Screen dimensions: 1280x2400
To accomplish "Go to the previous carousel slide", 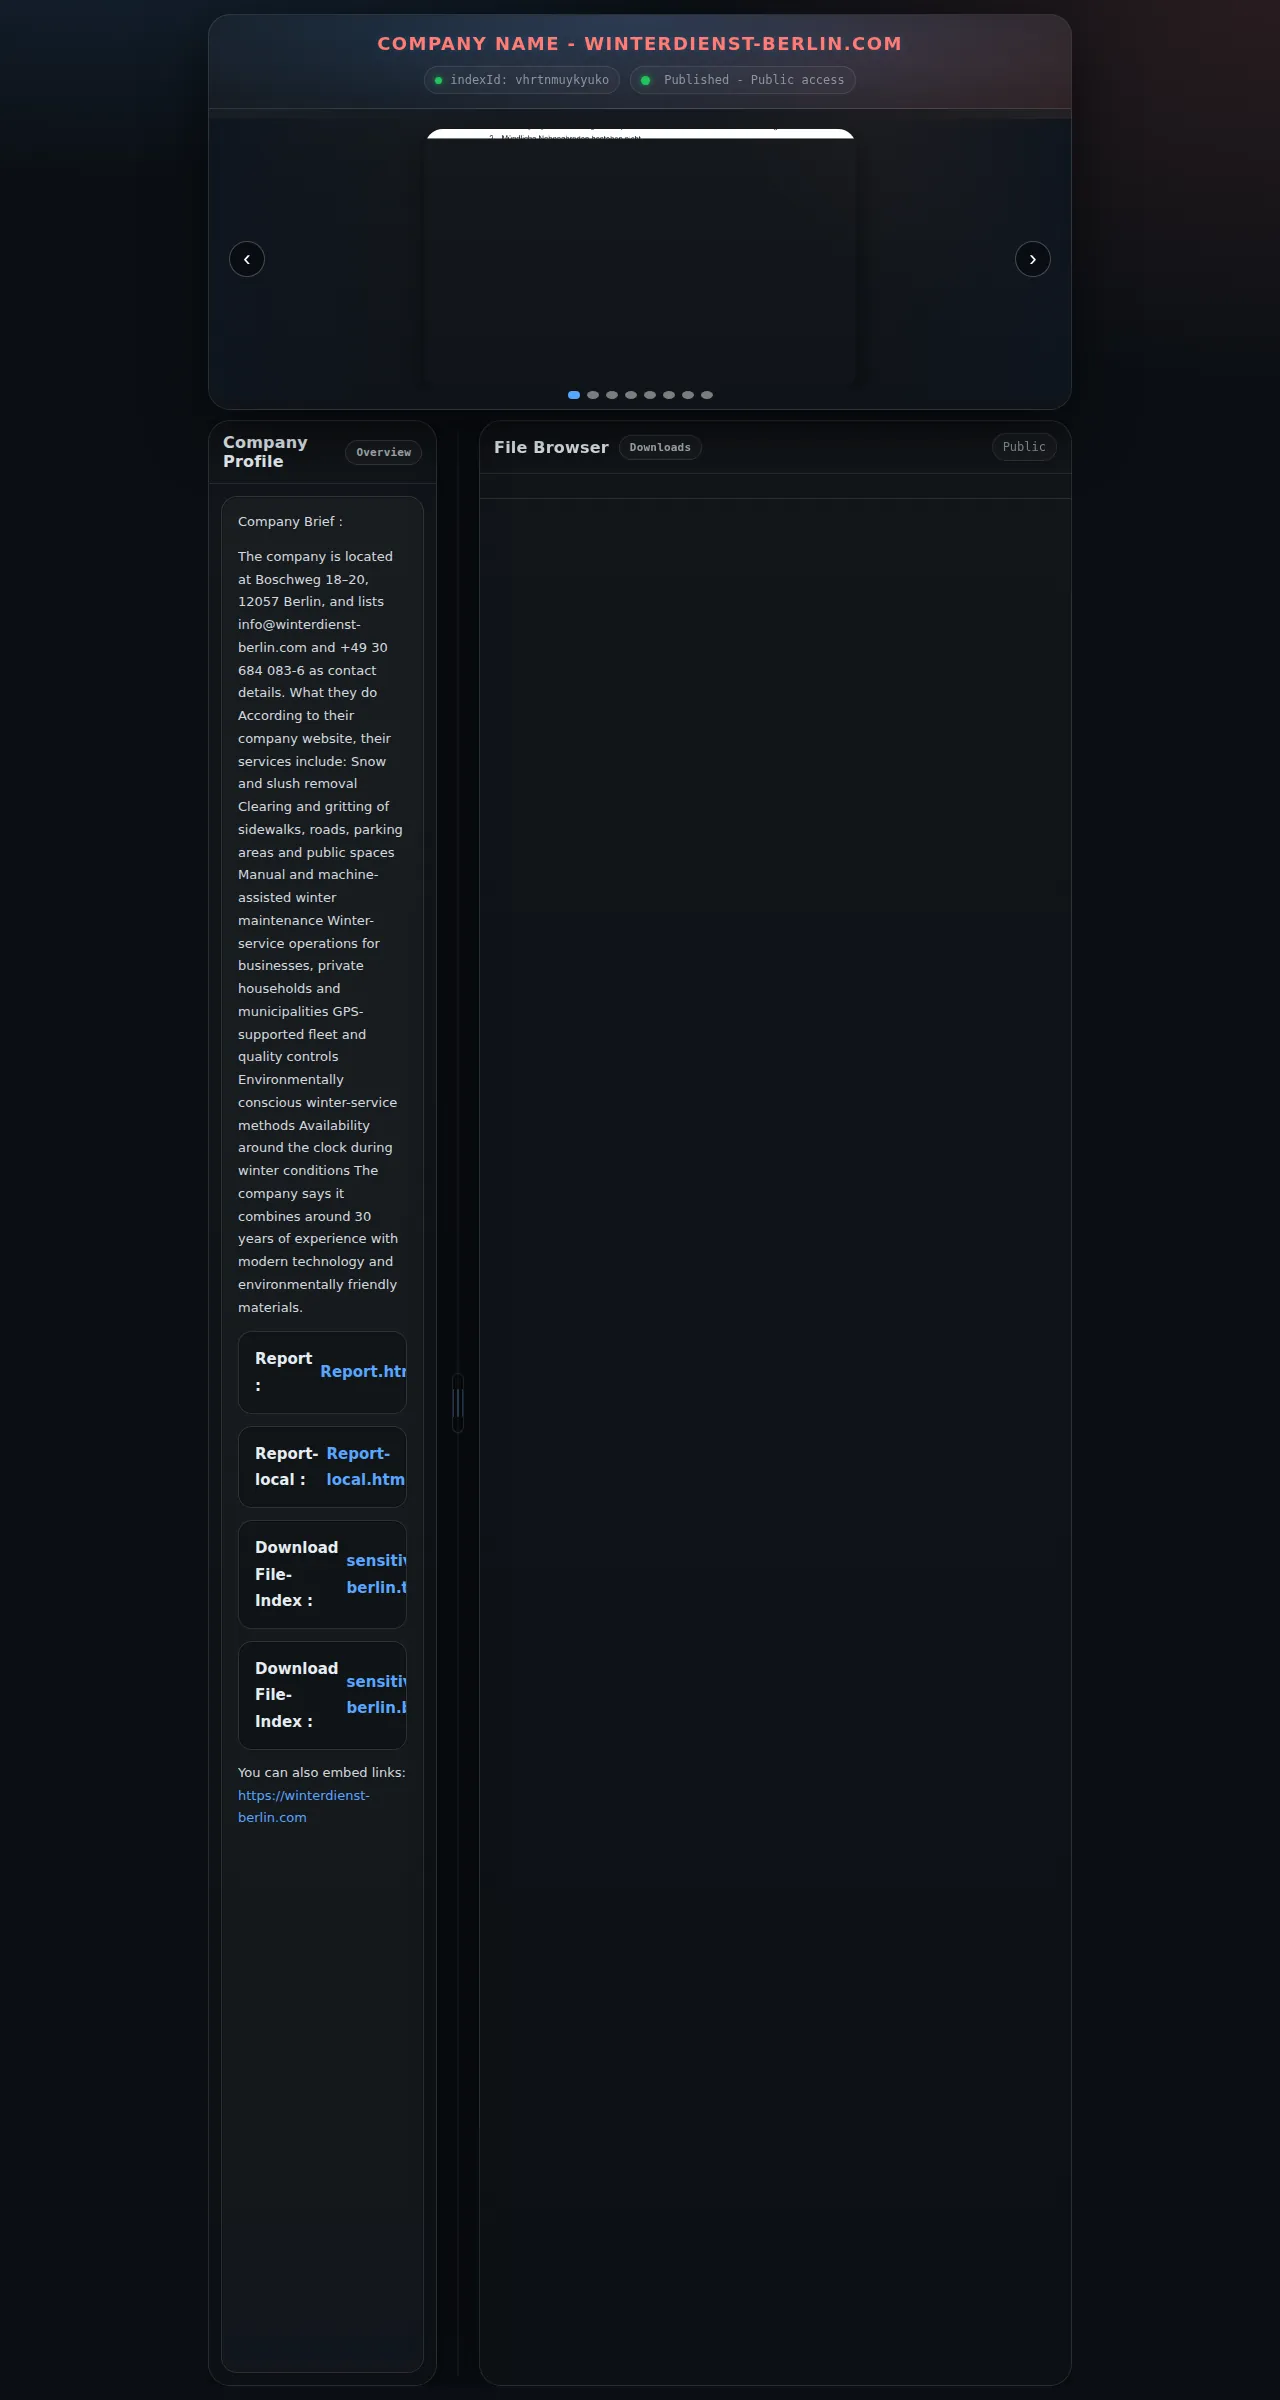I will (247, 259).
